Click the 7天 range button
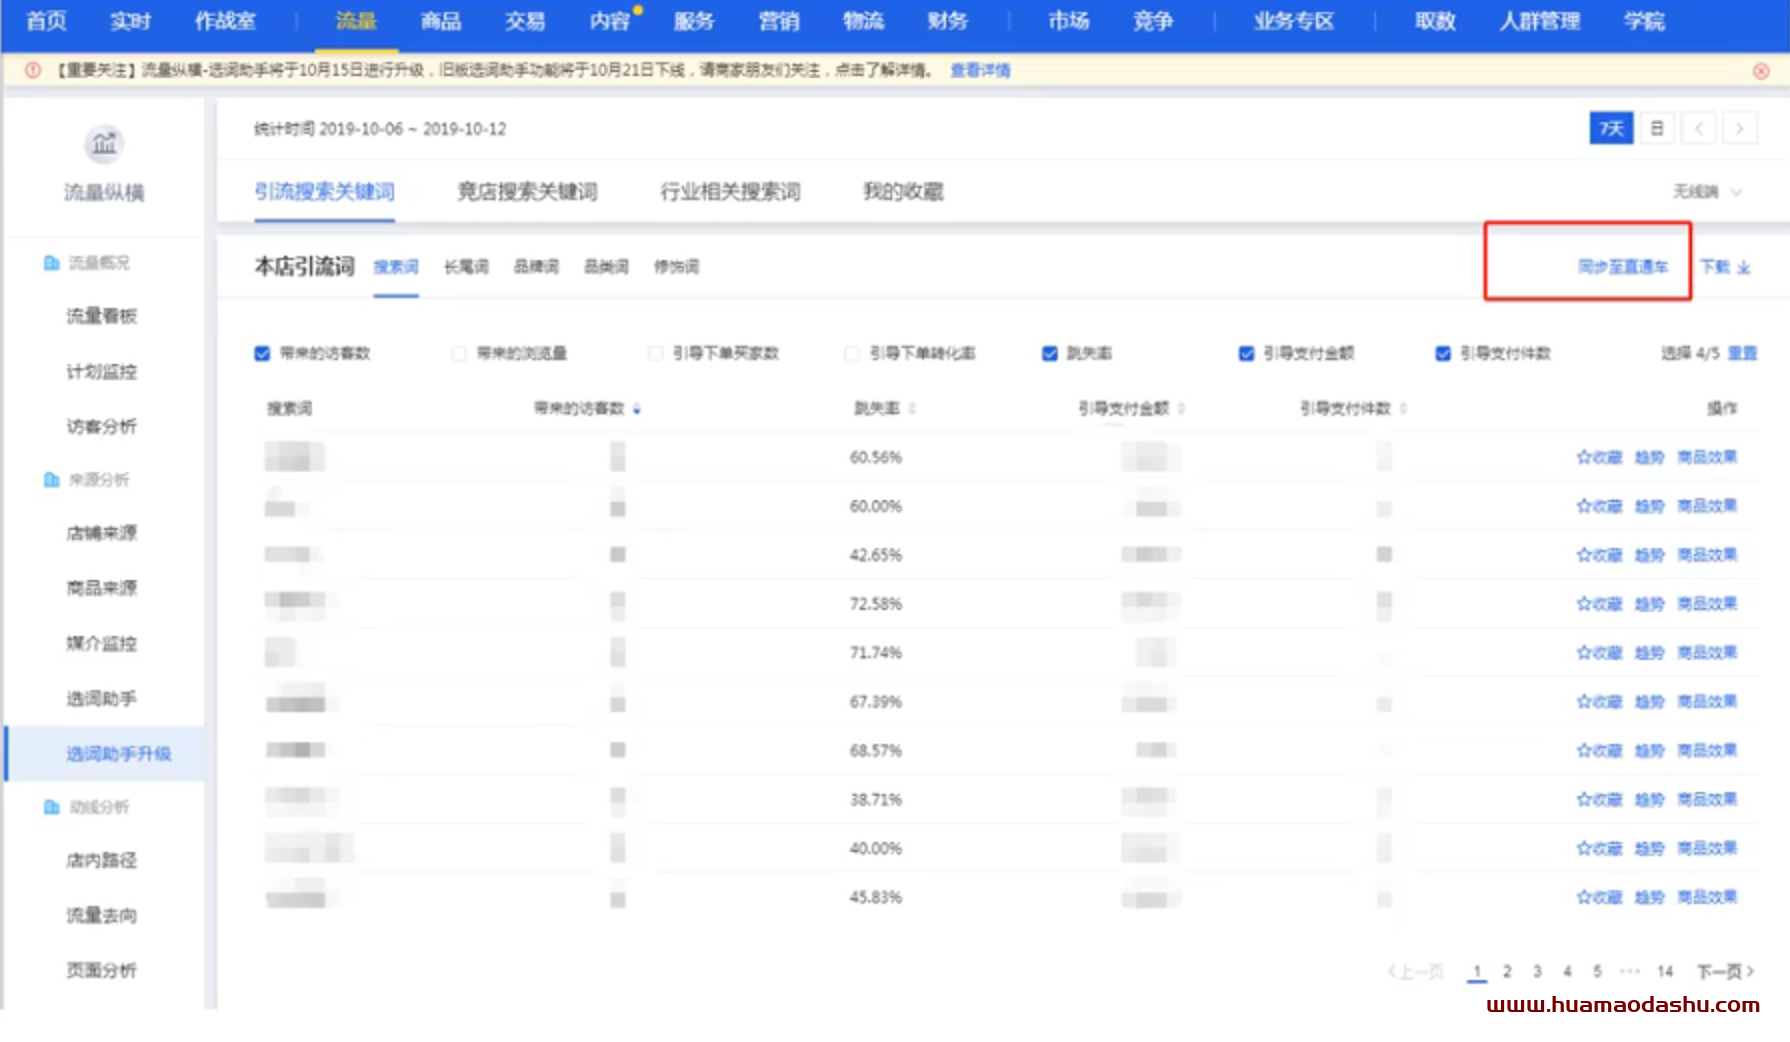Screen dimensions: 1790x1042 (1611, 128)
